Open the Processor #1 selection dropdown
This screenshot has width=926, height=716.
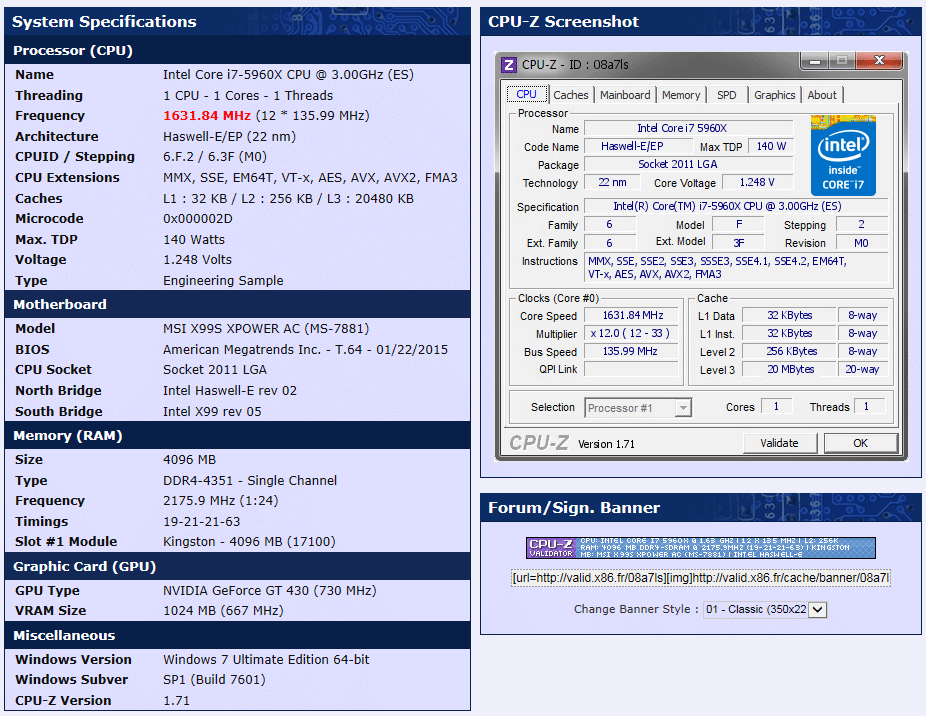(x=638, y=408)
